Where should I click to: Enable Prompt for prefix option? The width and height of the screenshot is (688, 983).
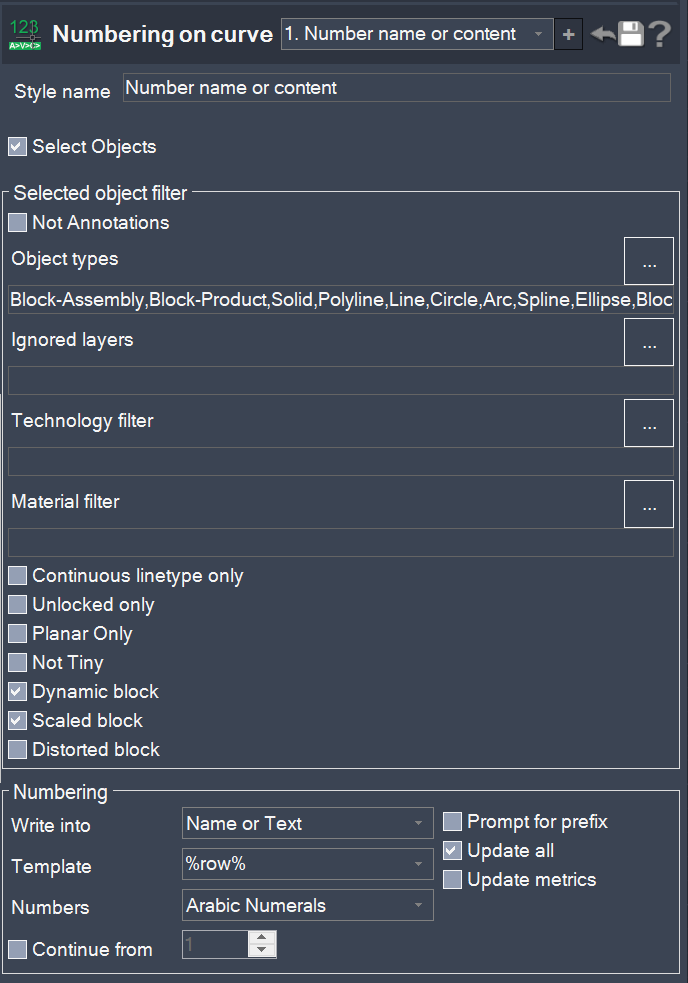pyautogui.click(x=452, y=822)
